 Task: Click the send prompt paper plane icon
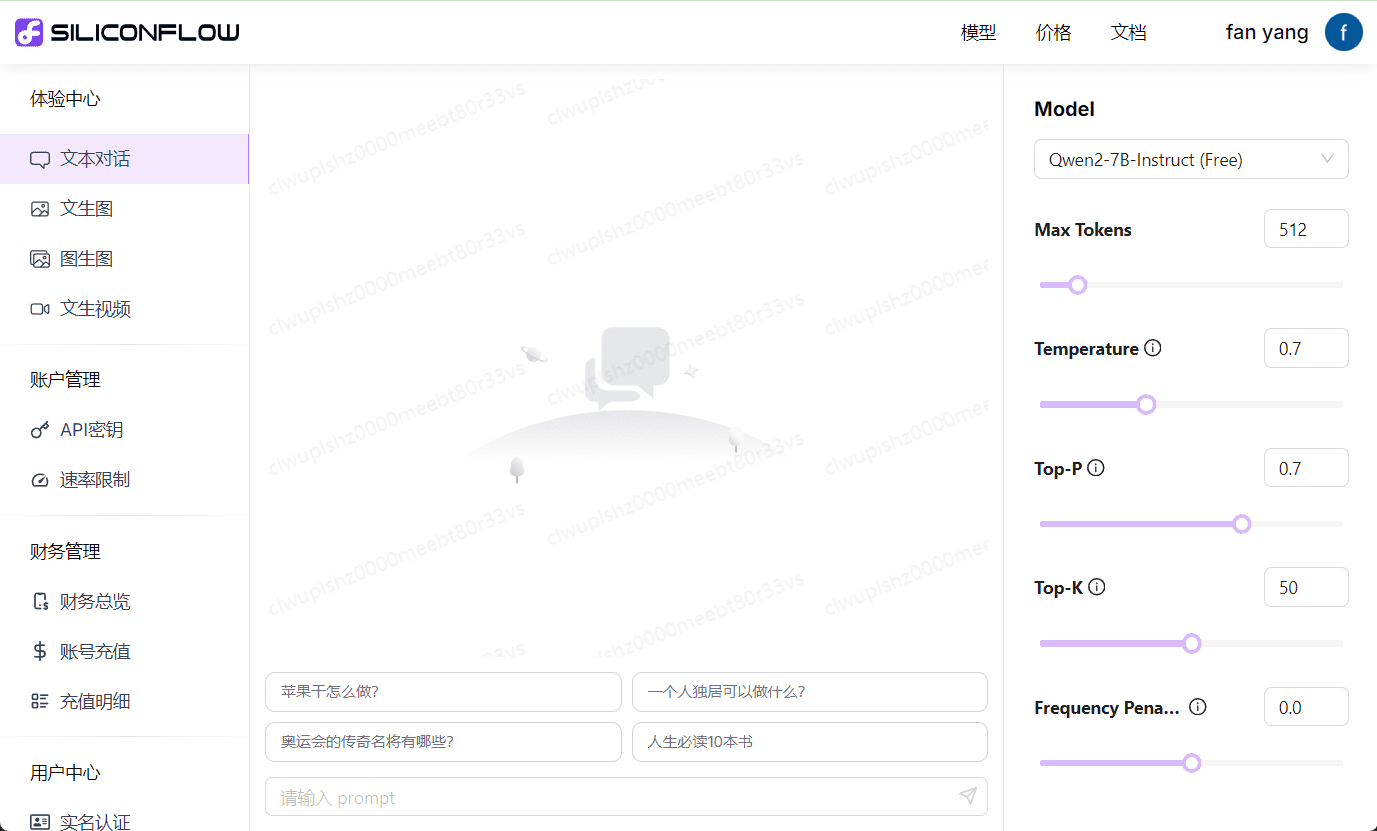967,796
